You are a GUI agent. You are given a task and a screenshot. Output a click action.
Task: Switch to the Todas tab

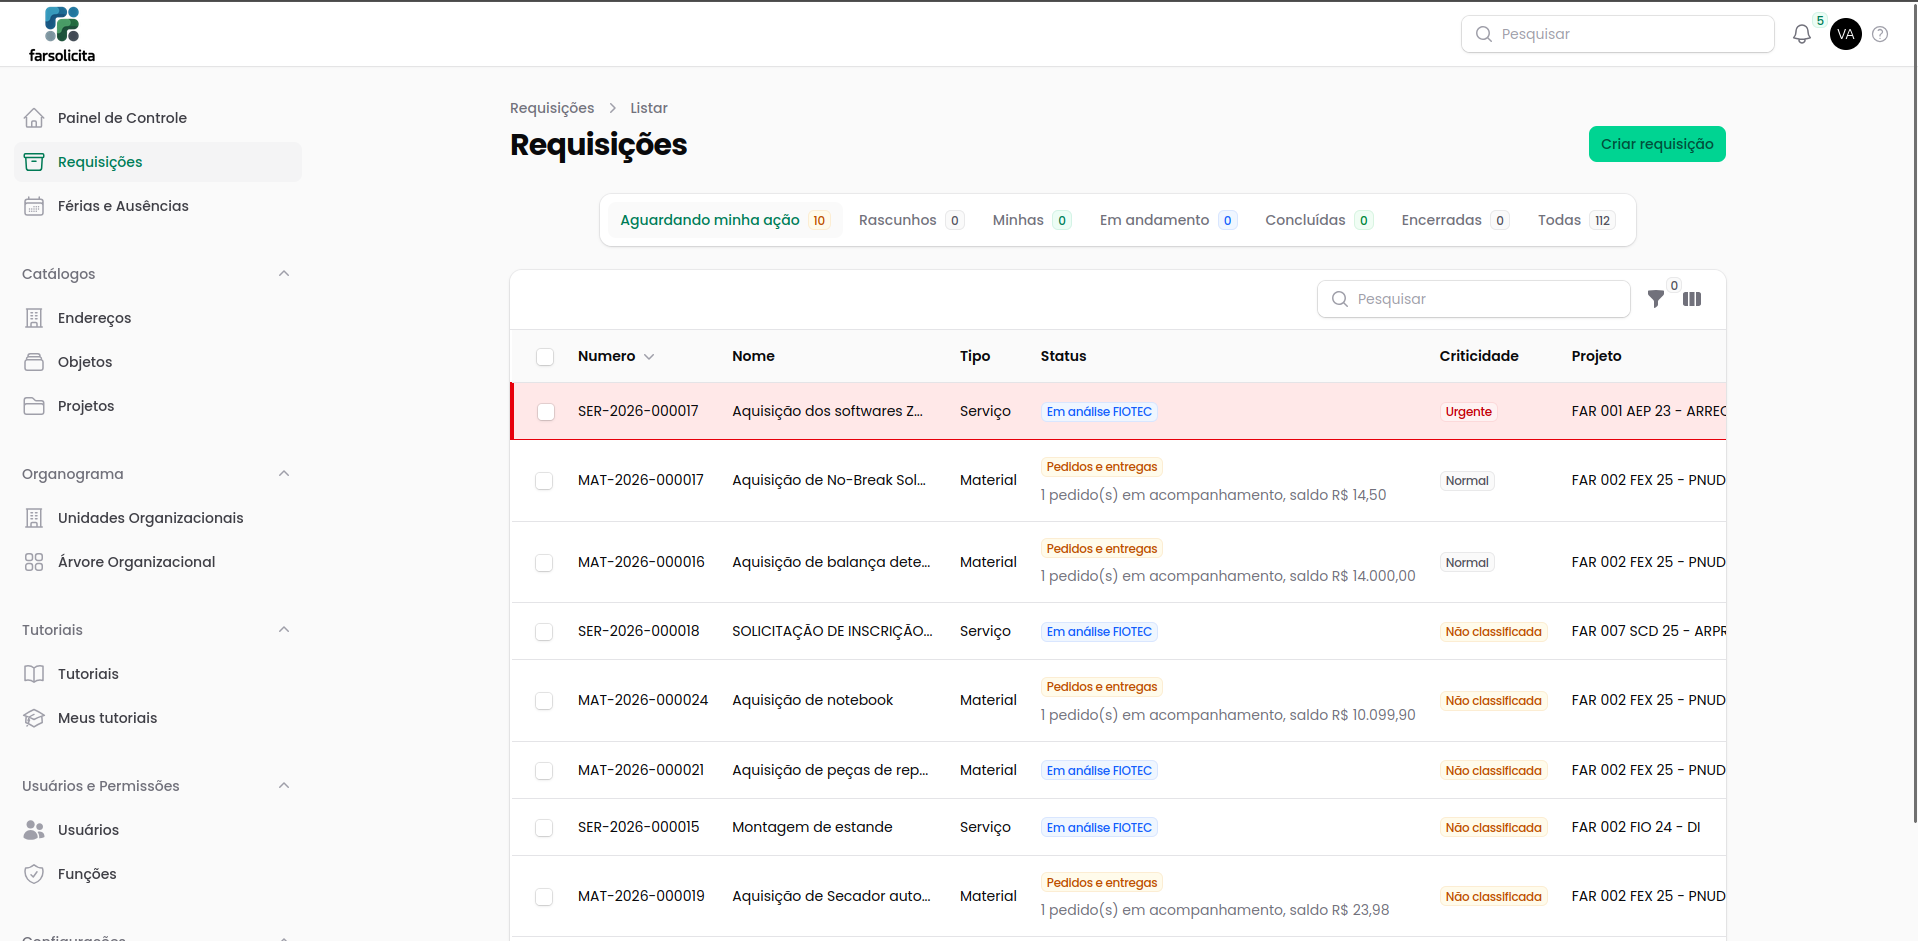[1576, 220]
